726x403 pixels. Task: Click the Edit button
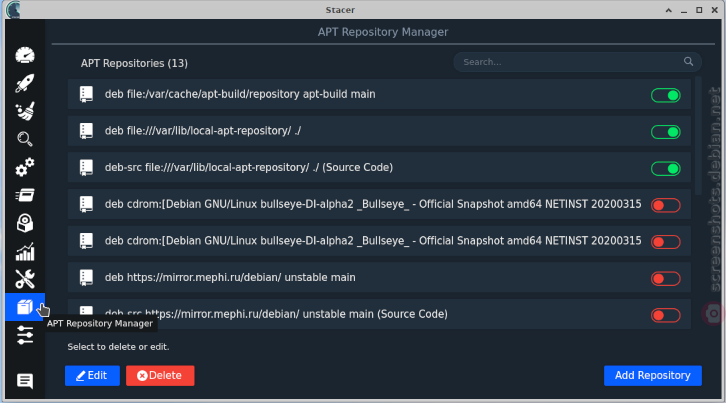click(92, 376)
